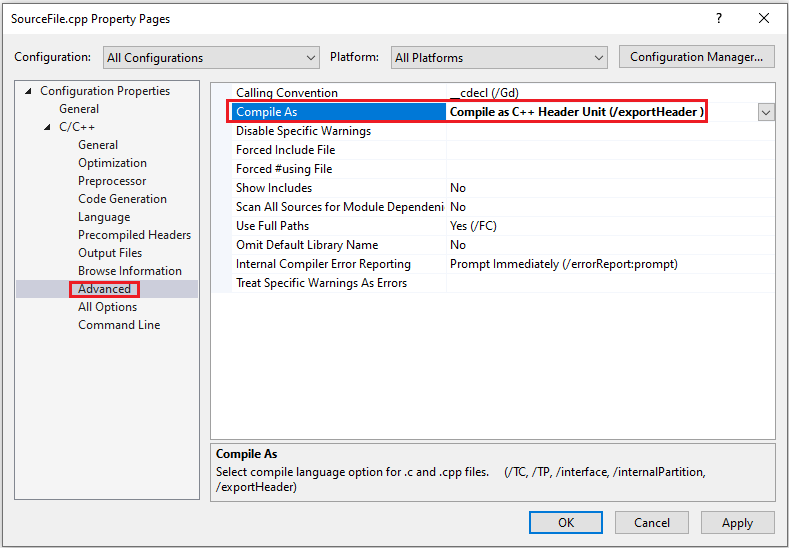
Task: Close the SourceFile.cpp Property Pages dialog
Action: (x=764, y=19)
